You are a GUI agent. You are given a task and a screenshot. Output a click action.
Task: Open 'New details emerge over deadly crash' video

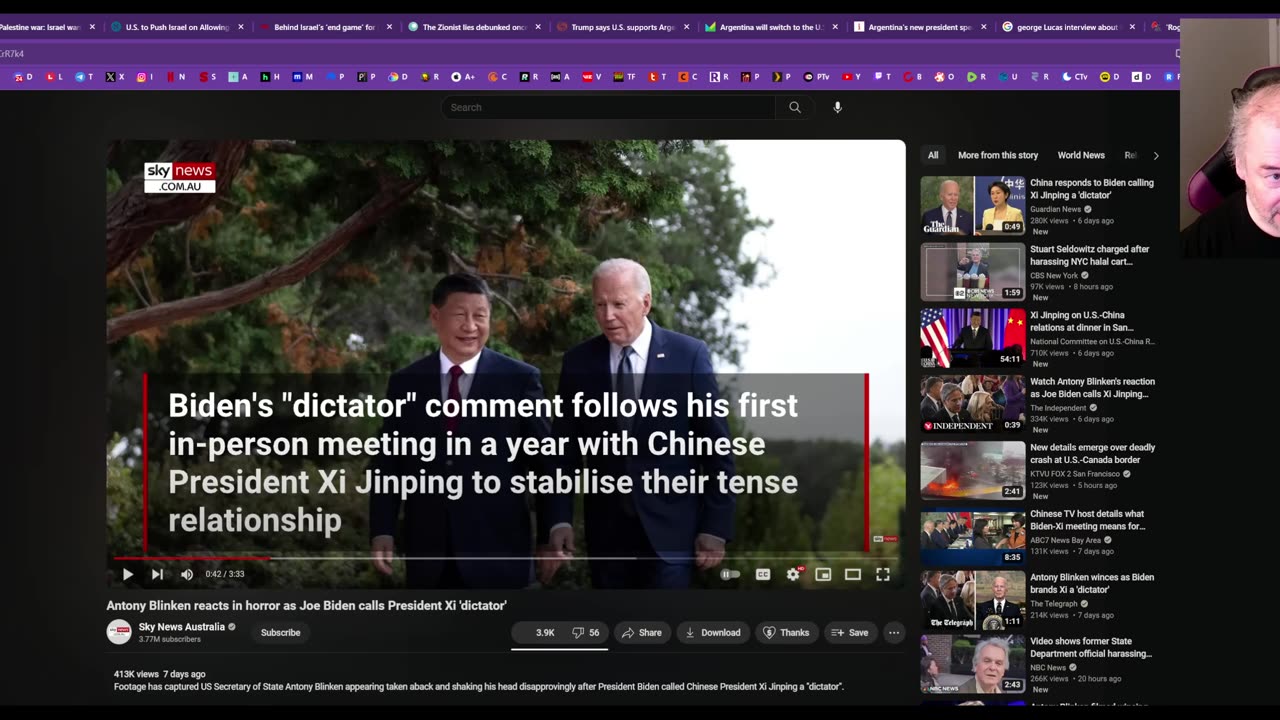pyautogui.click(x=1092, y=453)
